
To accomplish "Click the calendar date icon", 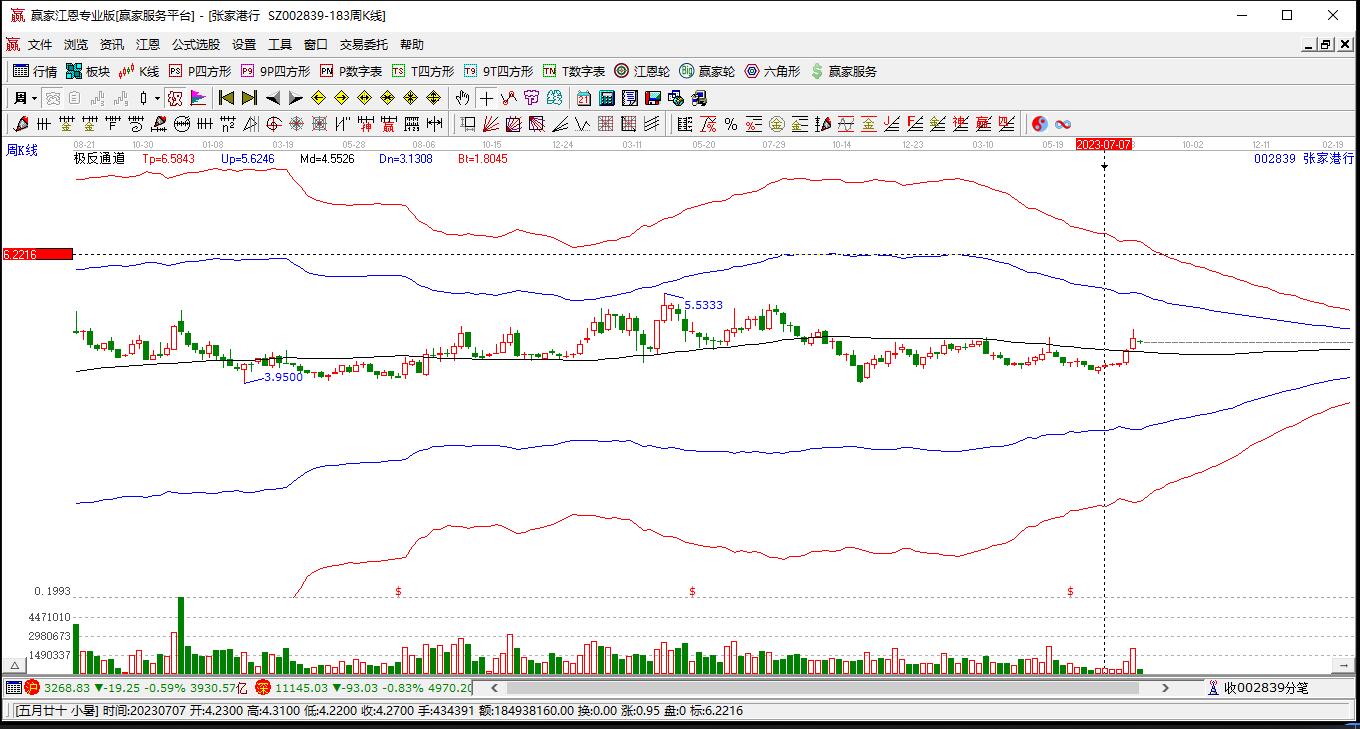I will (584, 98).
